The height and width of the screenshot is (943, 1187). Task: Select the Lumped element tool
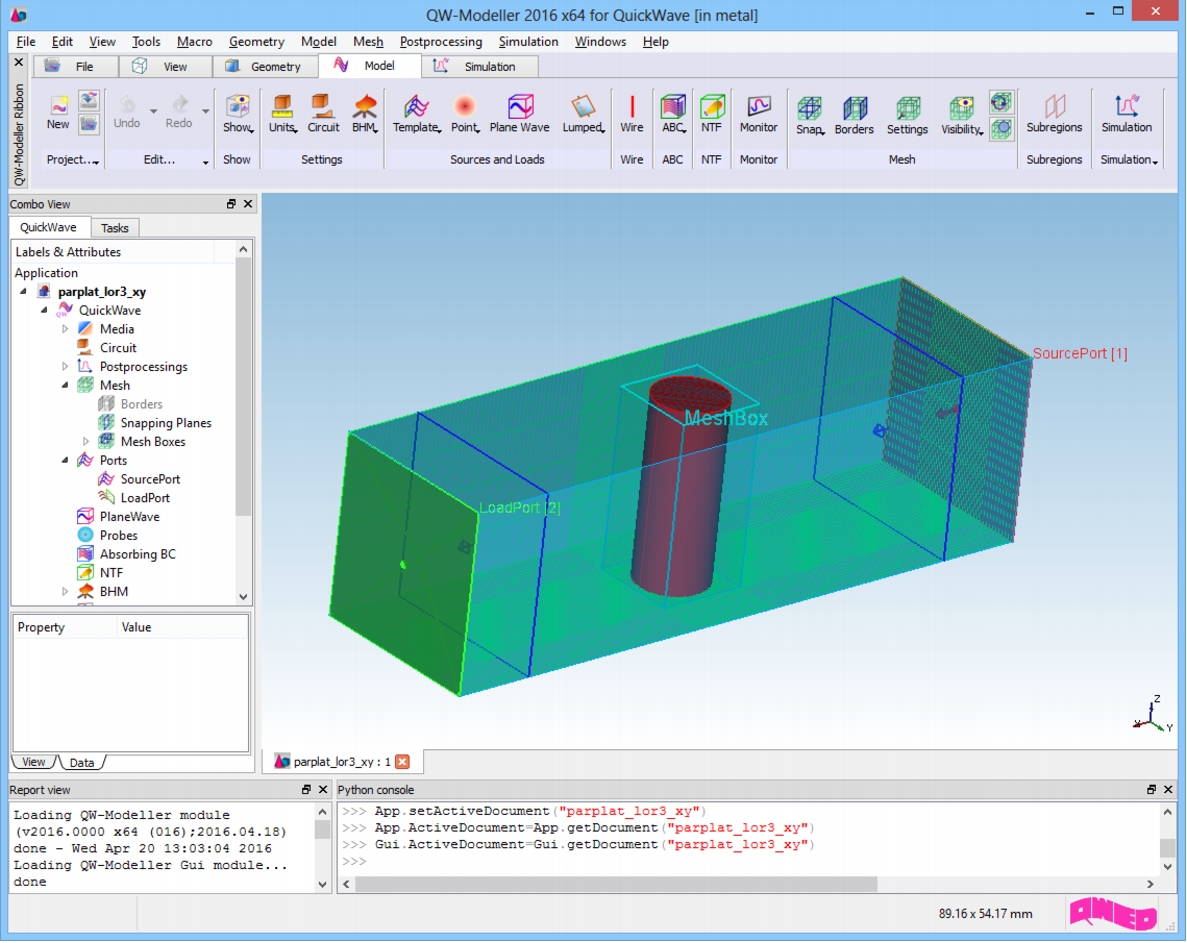click(x=583, y=114)
